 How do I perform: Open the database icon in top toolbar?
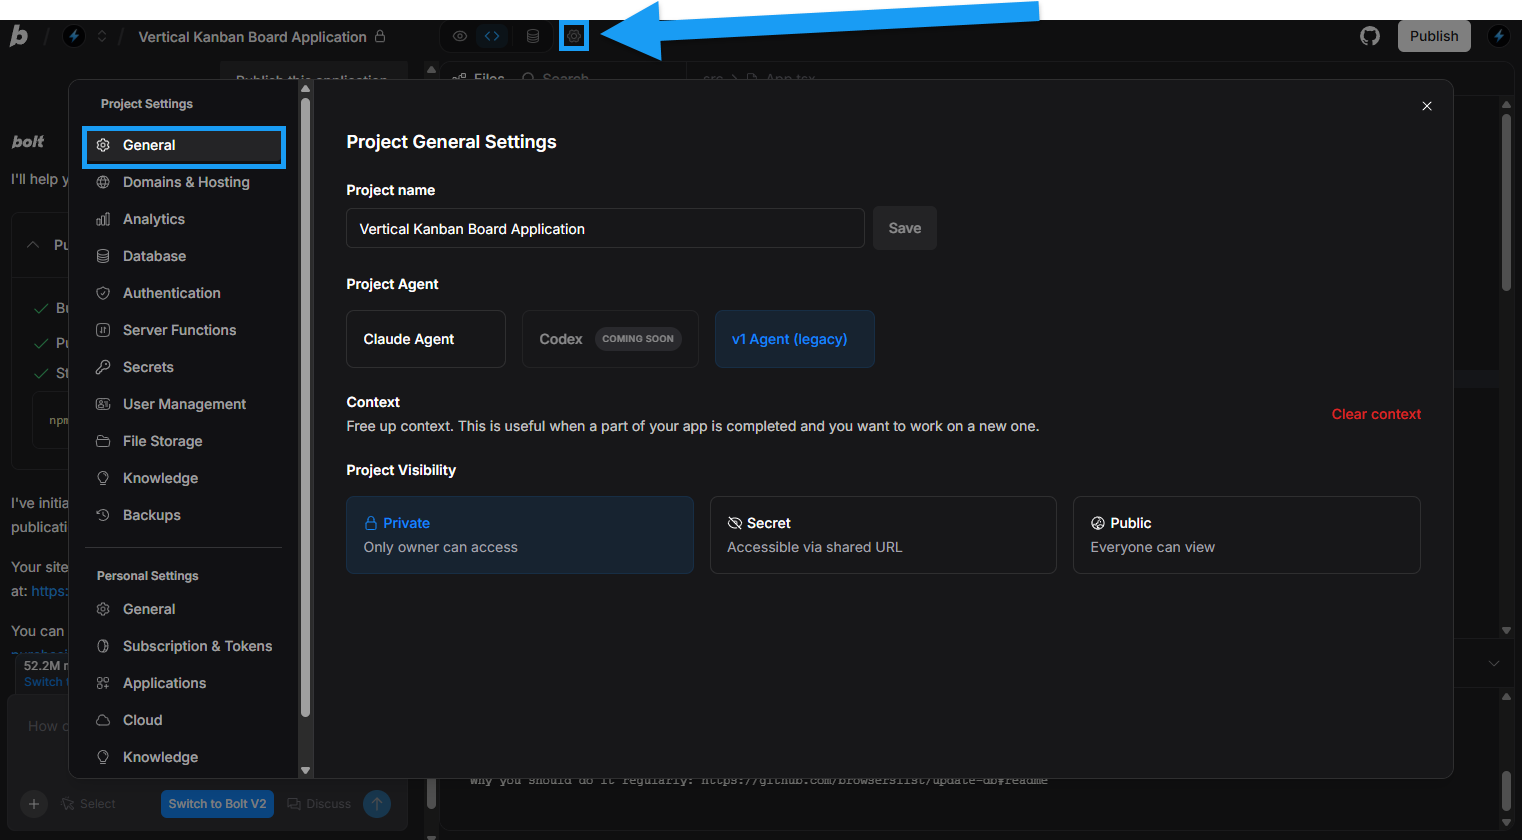pos(533,36)
